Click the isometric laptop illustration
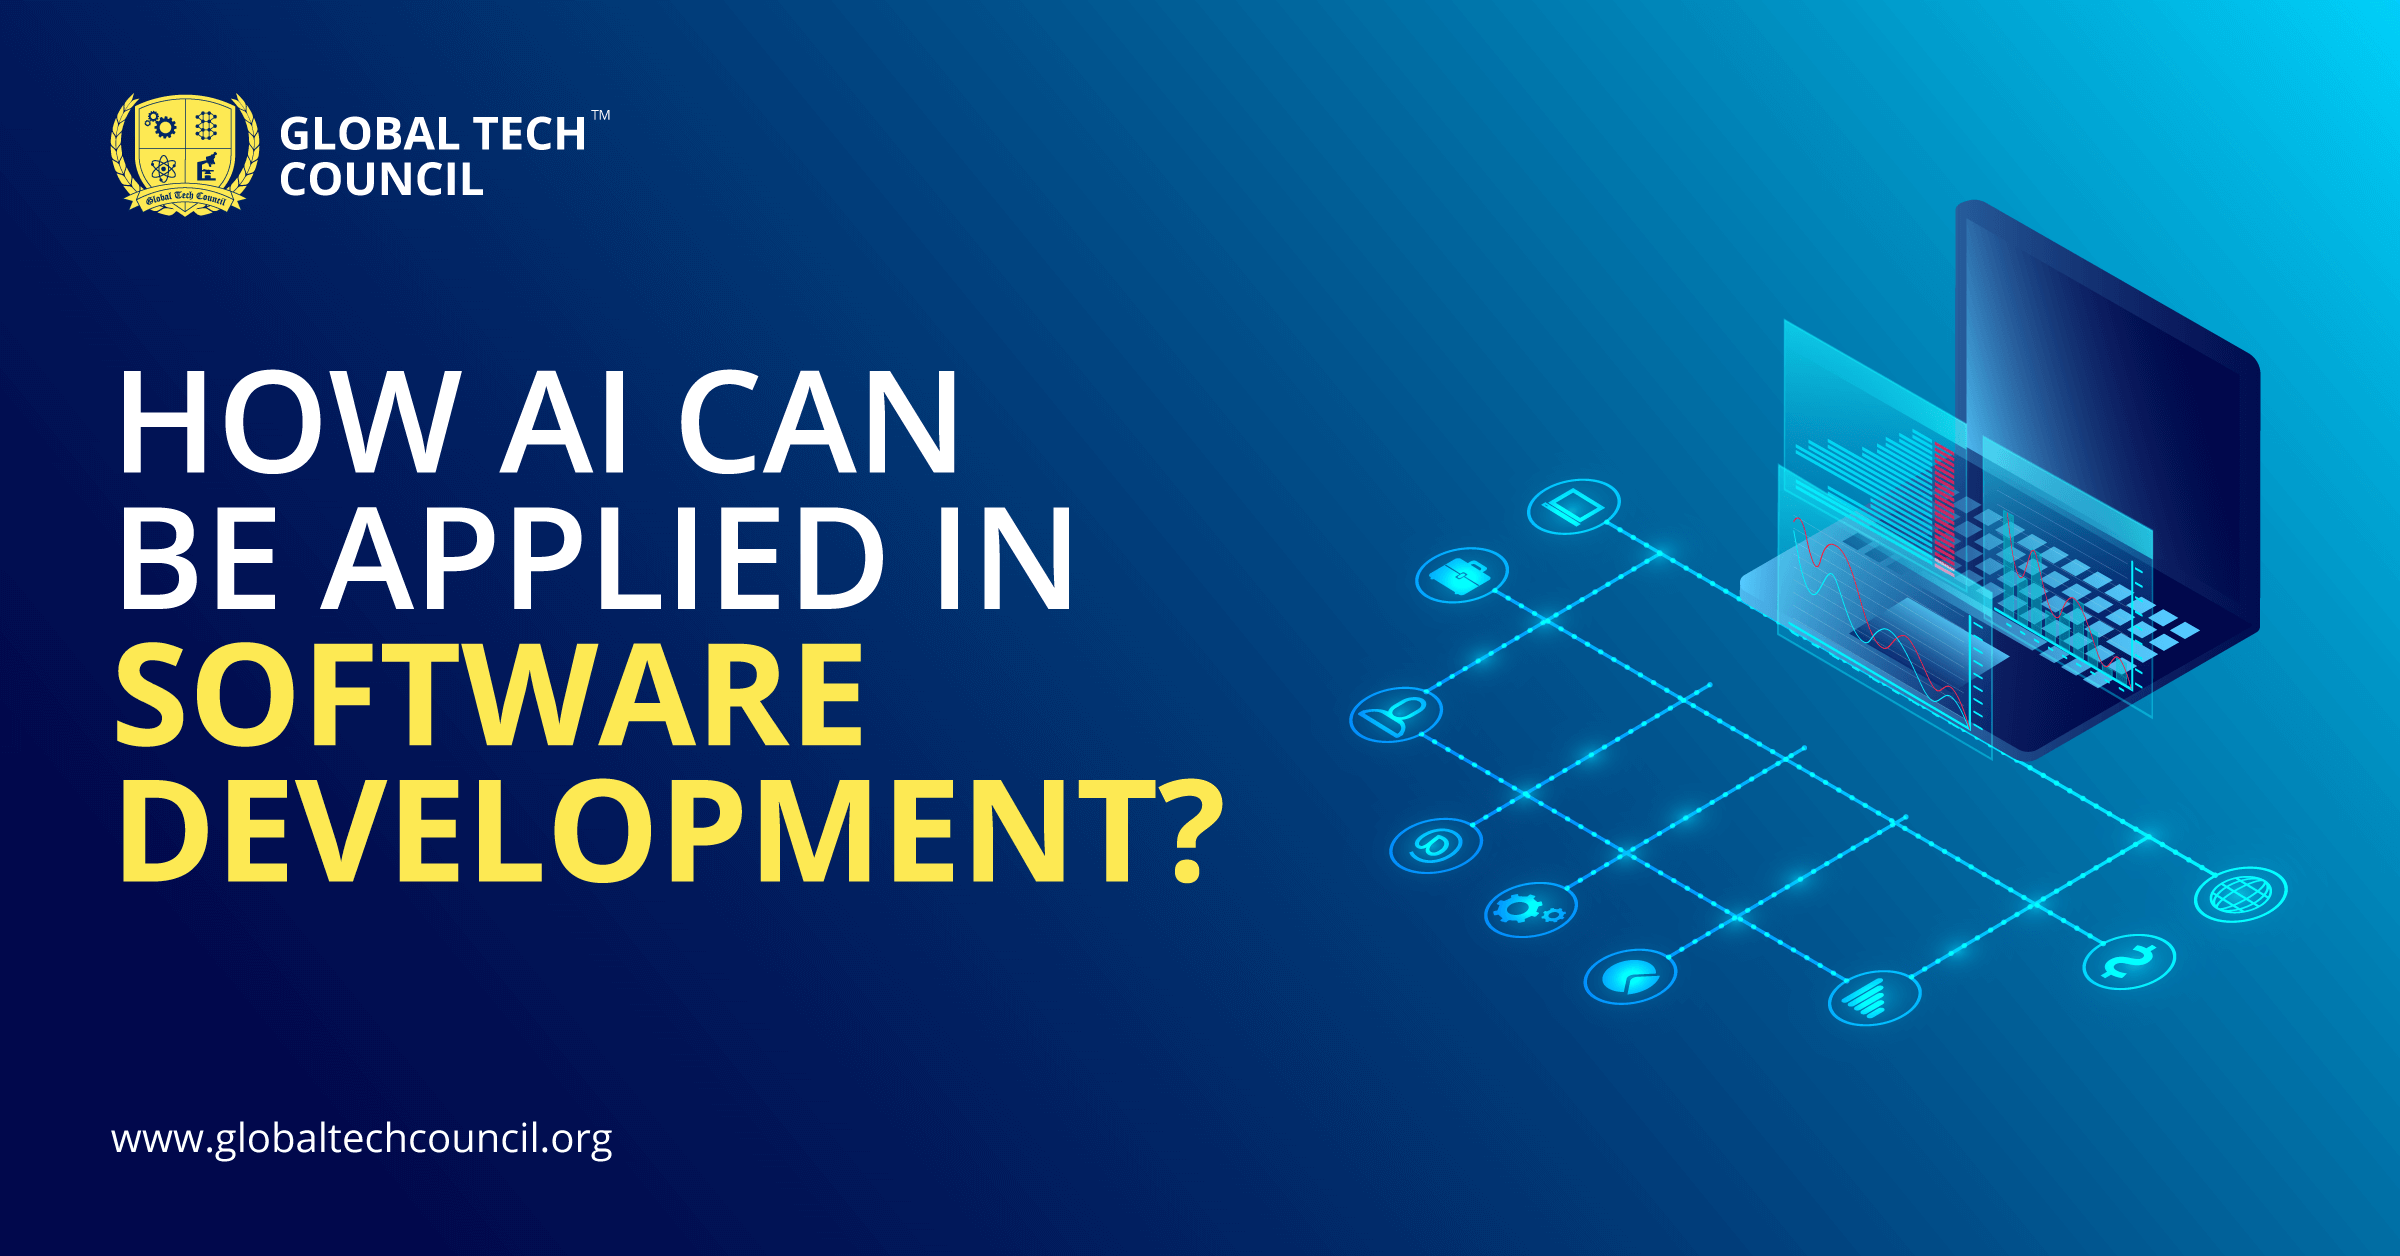2400x1256 pixels. tap(2000, 480)
